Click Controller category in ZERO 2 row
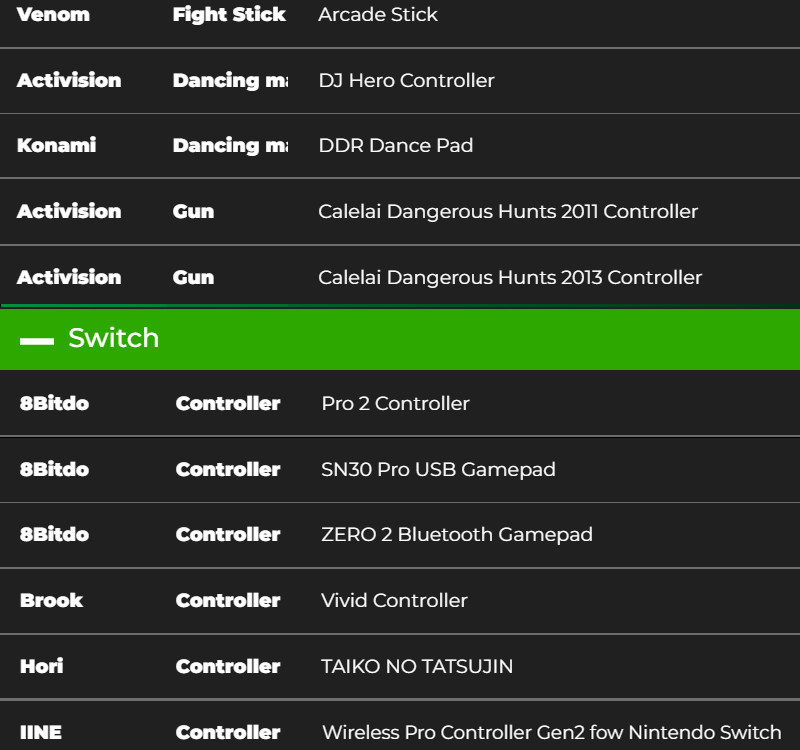This screenshot has height=750, width=800. [228, 534]
